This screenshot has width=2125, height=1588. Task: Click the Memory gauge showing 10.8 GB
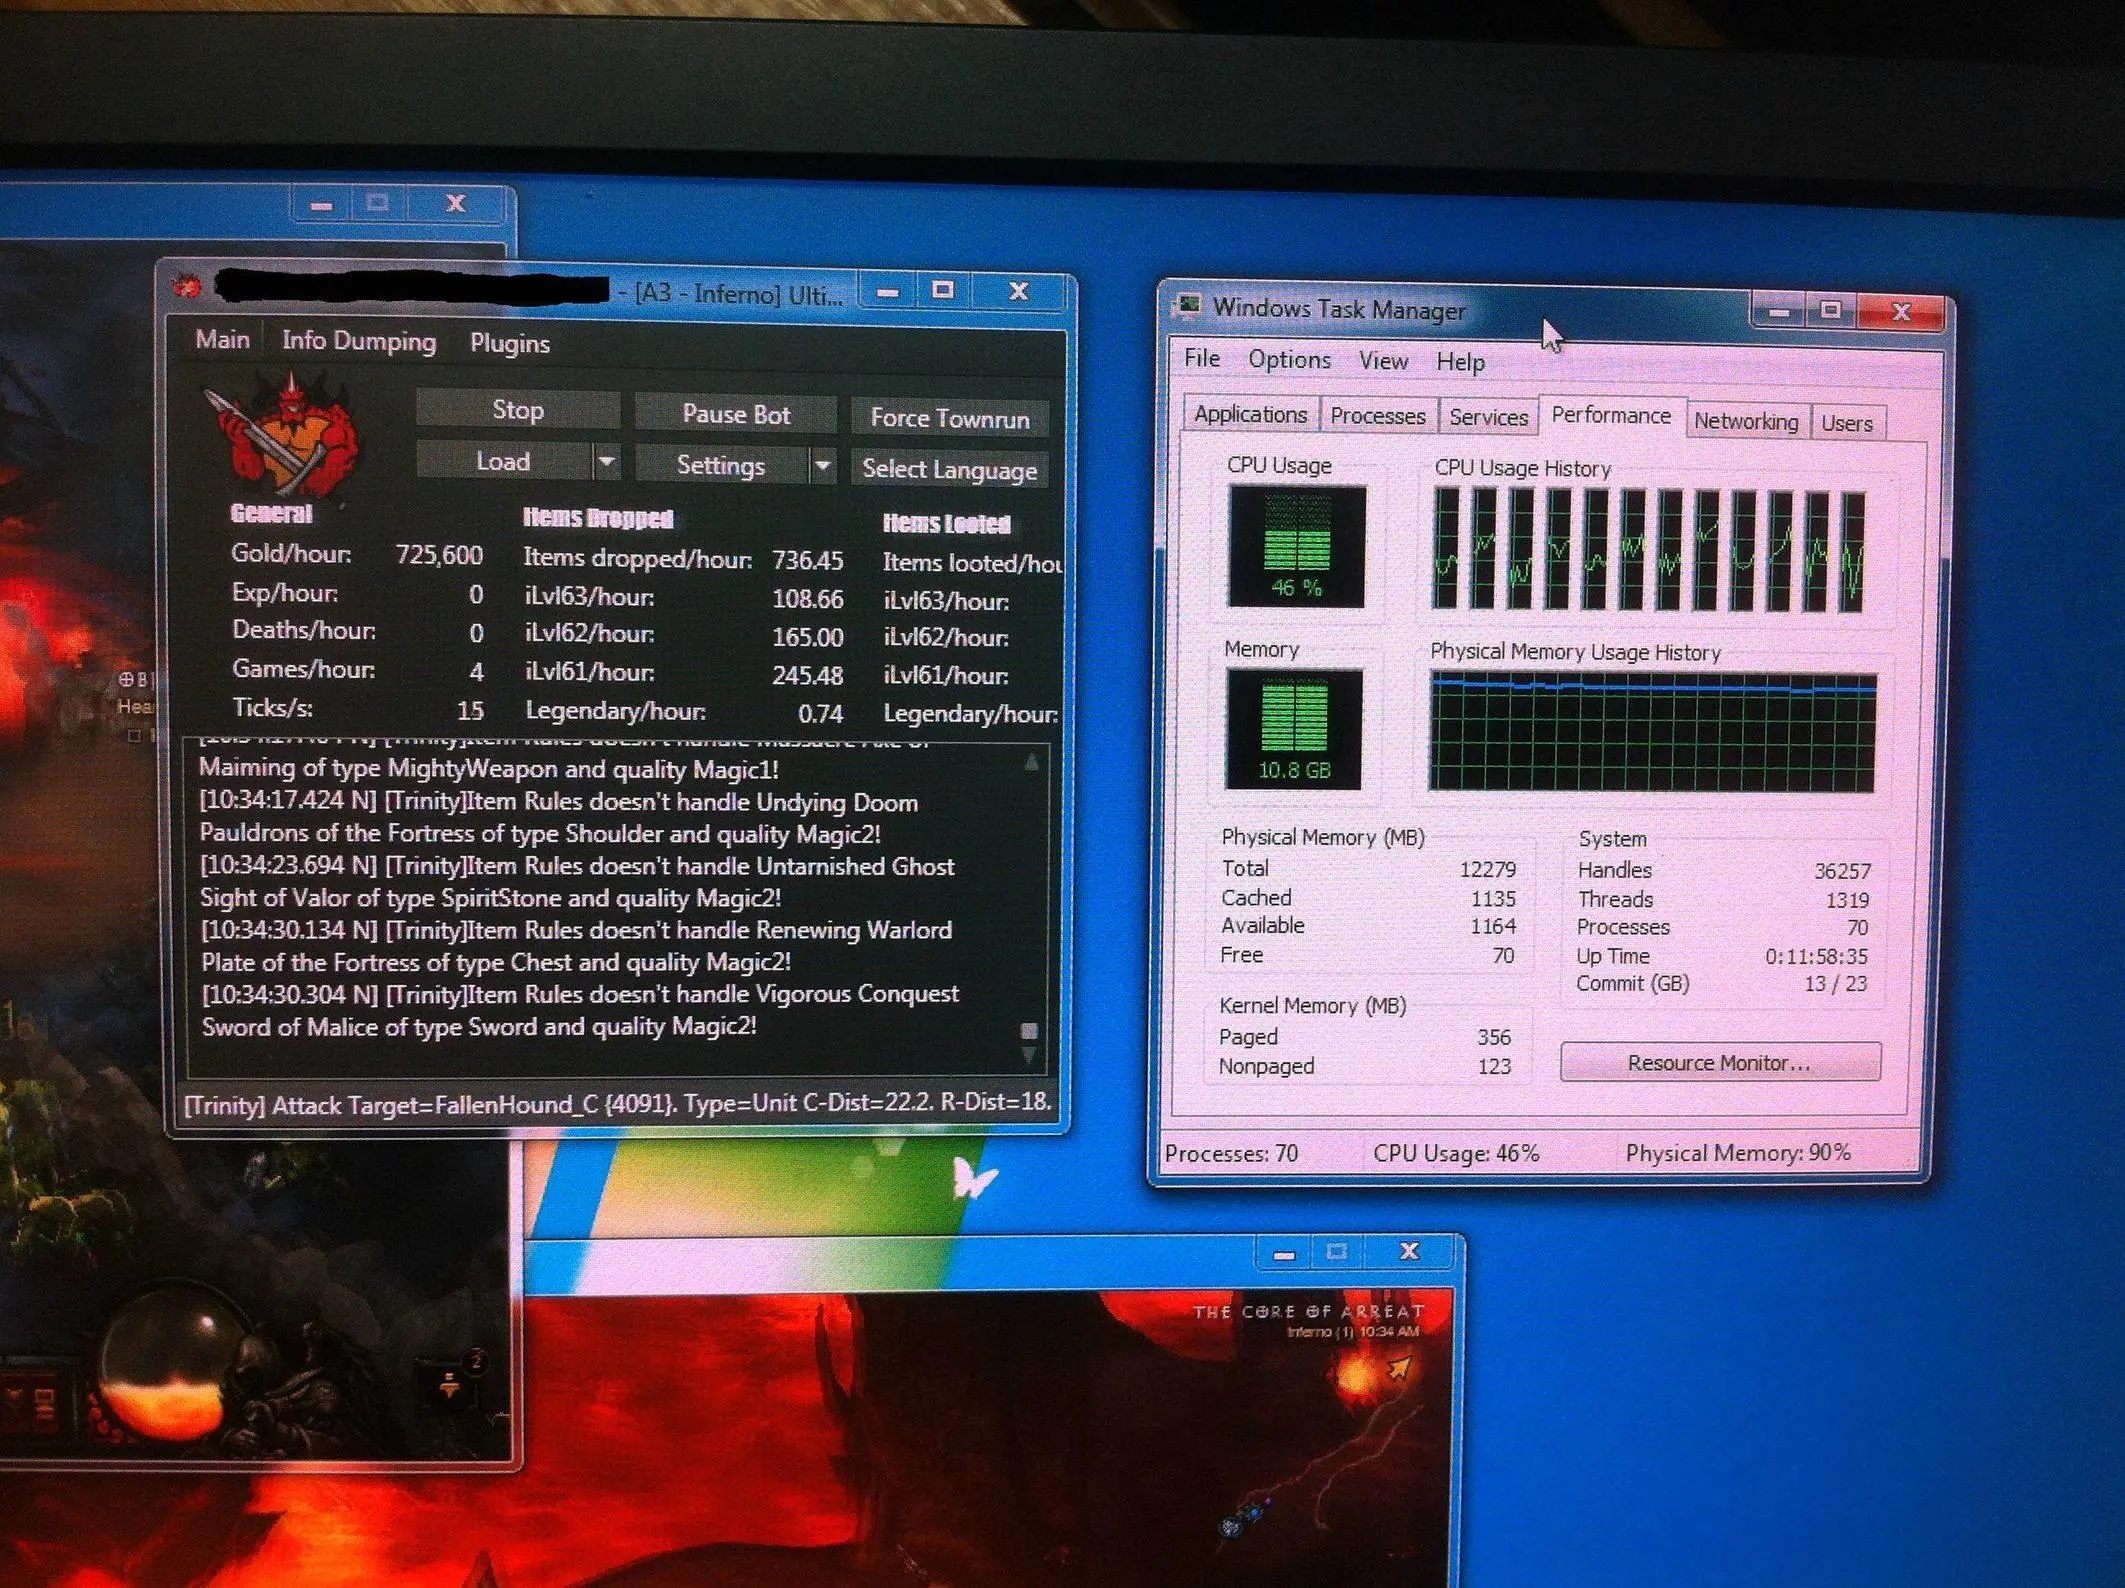click(x=1295, y=729)
